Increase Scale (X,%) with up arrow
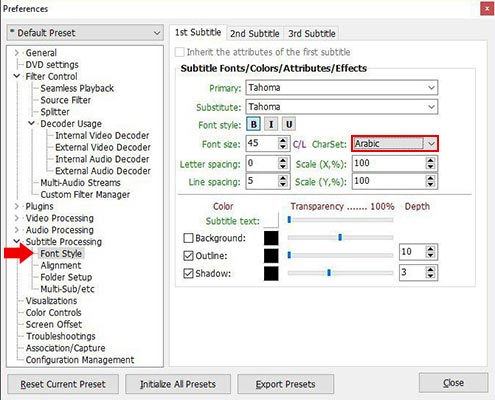 click(x=430, y=160)
